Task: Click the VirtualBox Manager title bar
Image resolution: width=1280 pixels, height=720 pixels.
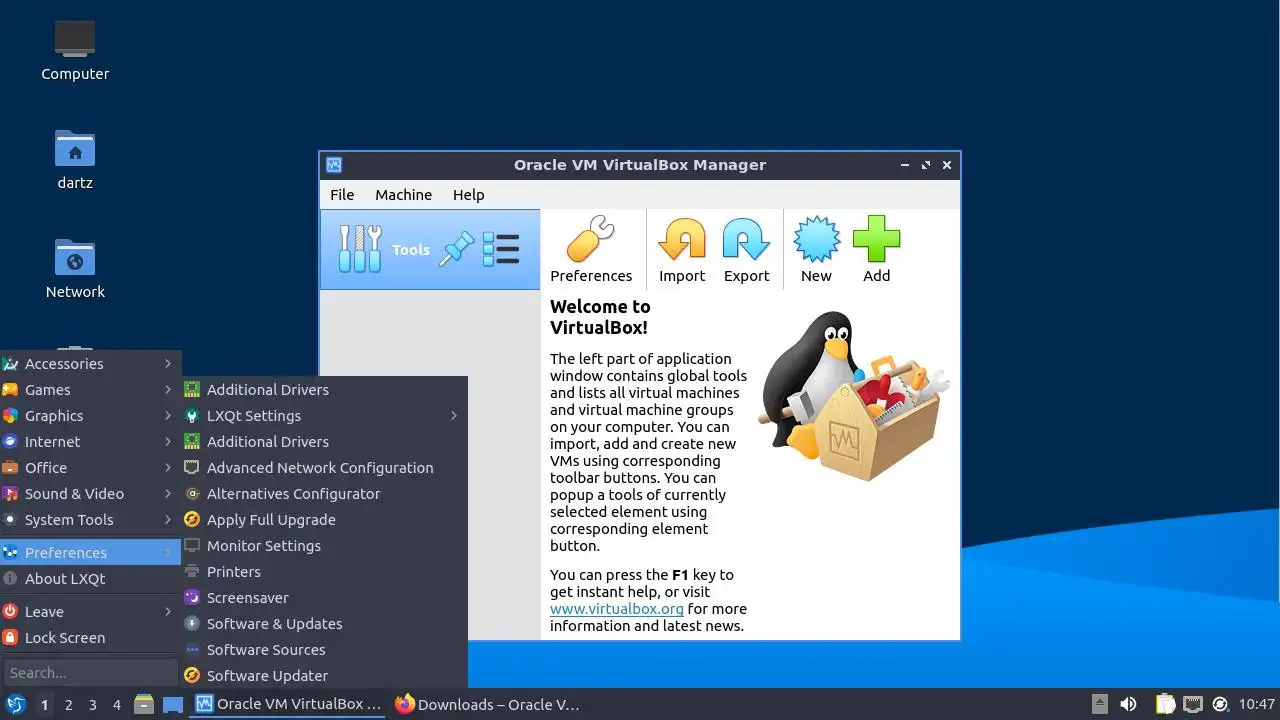Action: pyautogui.click(x=640, y=165)
